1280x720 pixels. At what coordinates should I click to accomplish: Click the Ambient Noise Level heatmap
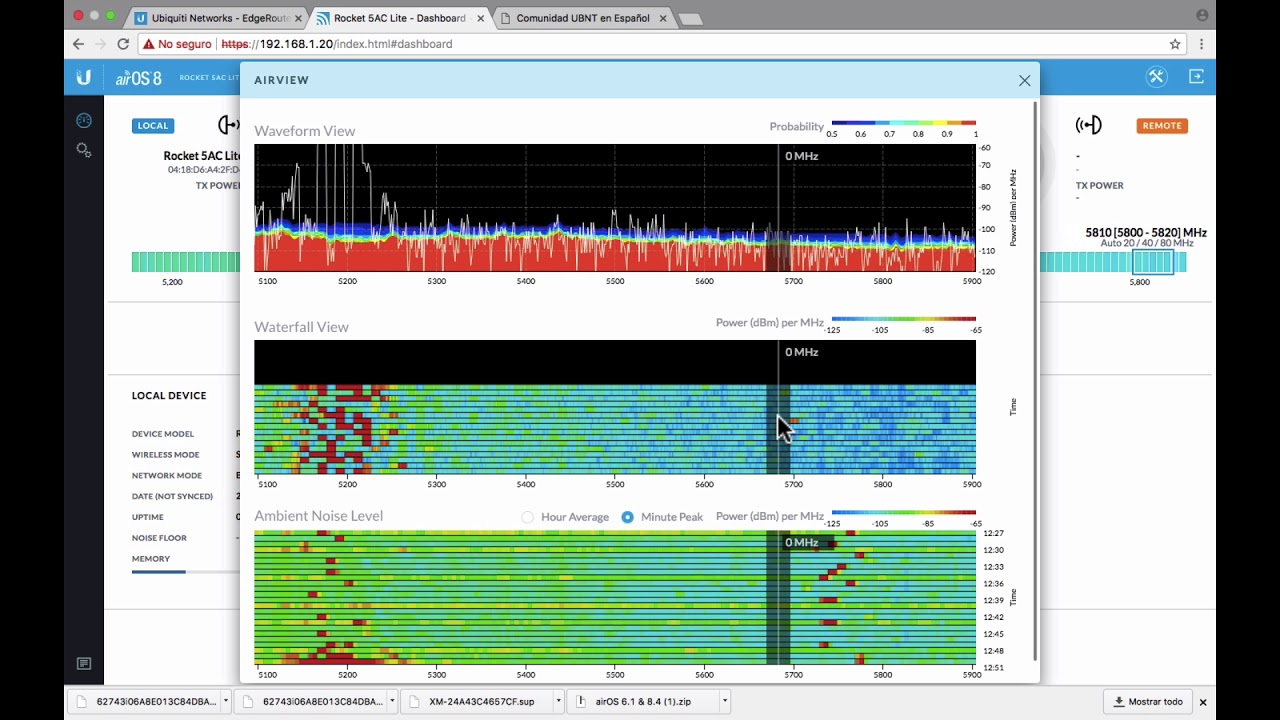pos(614,597)
